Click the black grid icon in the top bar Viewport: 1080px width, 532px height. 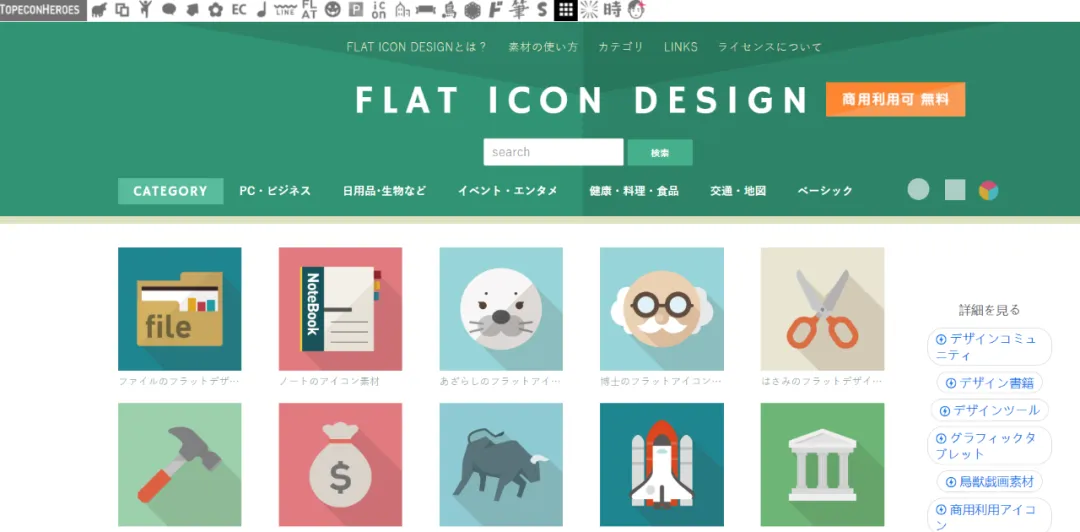[x=565, y=10]
